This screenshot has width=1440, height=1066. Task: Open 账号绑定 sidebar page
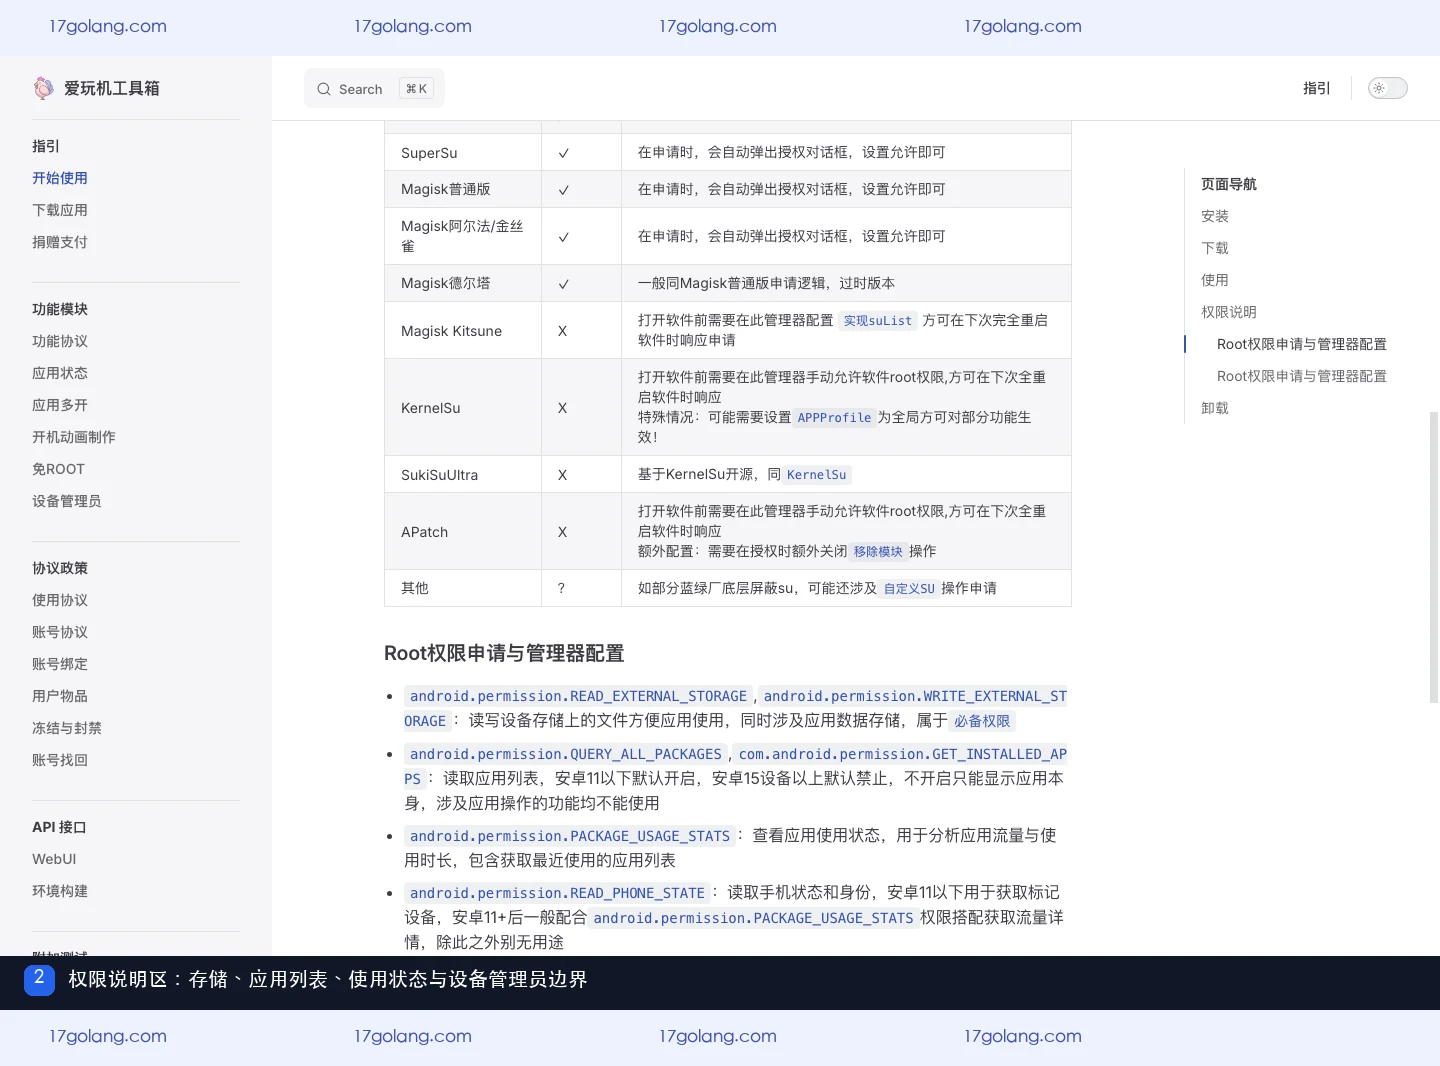point(60,664)
